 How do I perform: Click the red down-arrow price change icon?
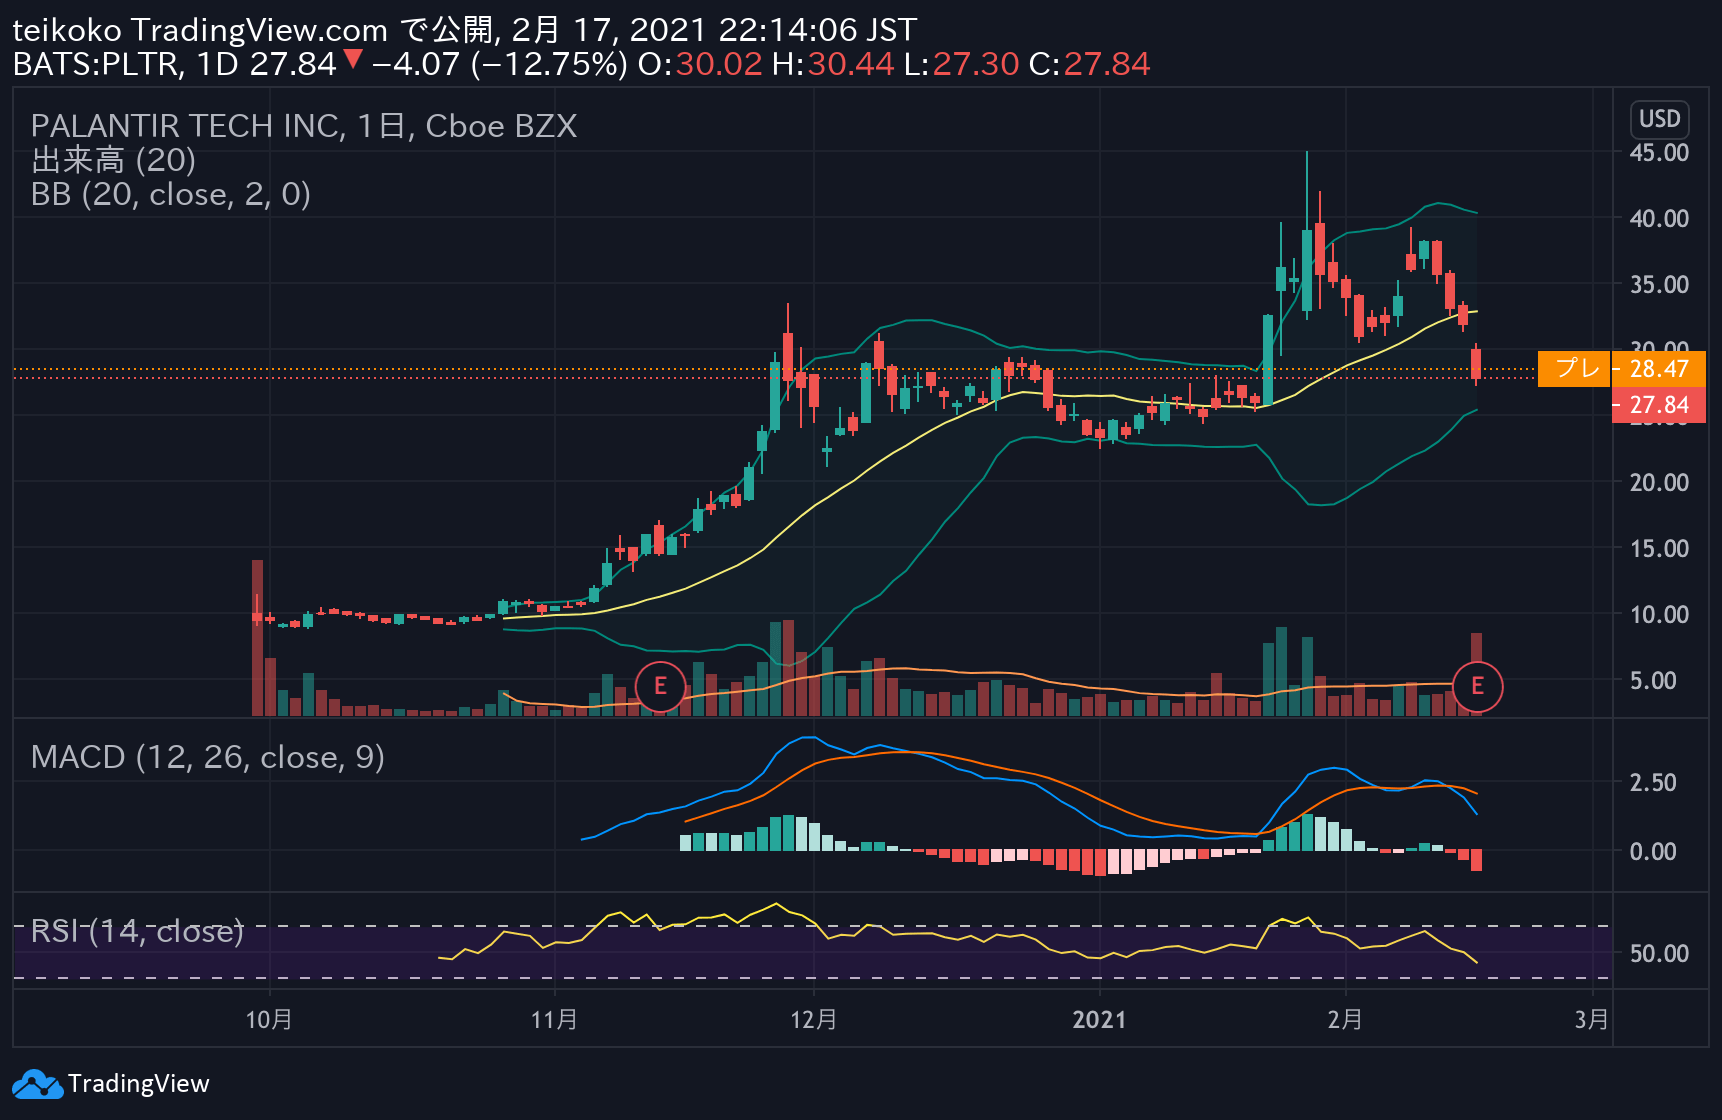tap(353, 59)
